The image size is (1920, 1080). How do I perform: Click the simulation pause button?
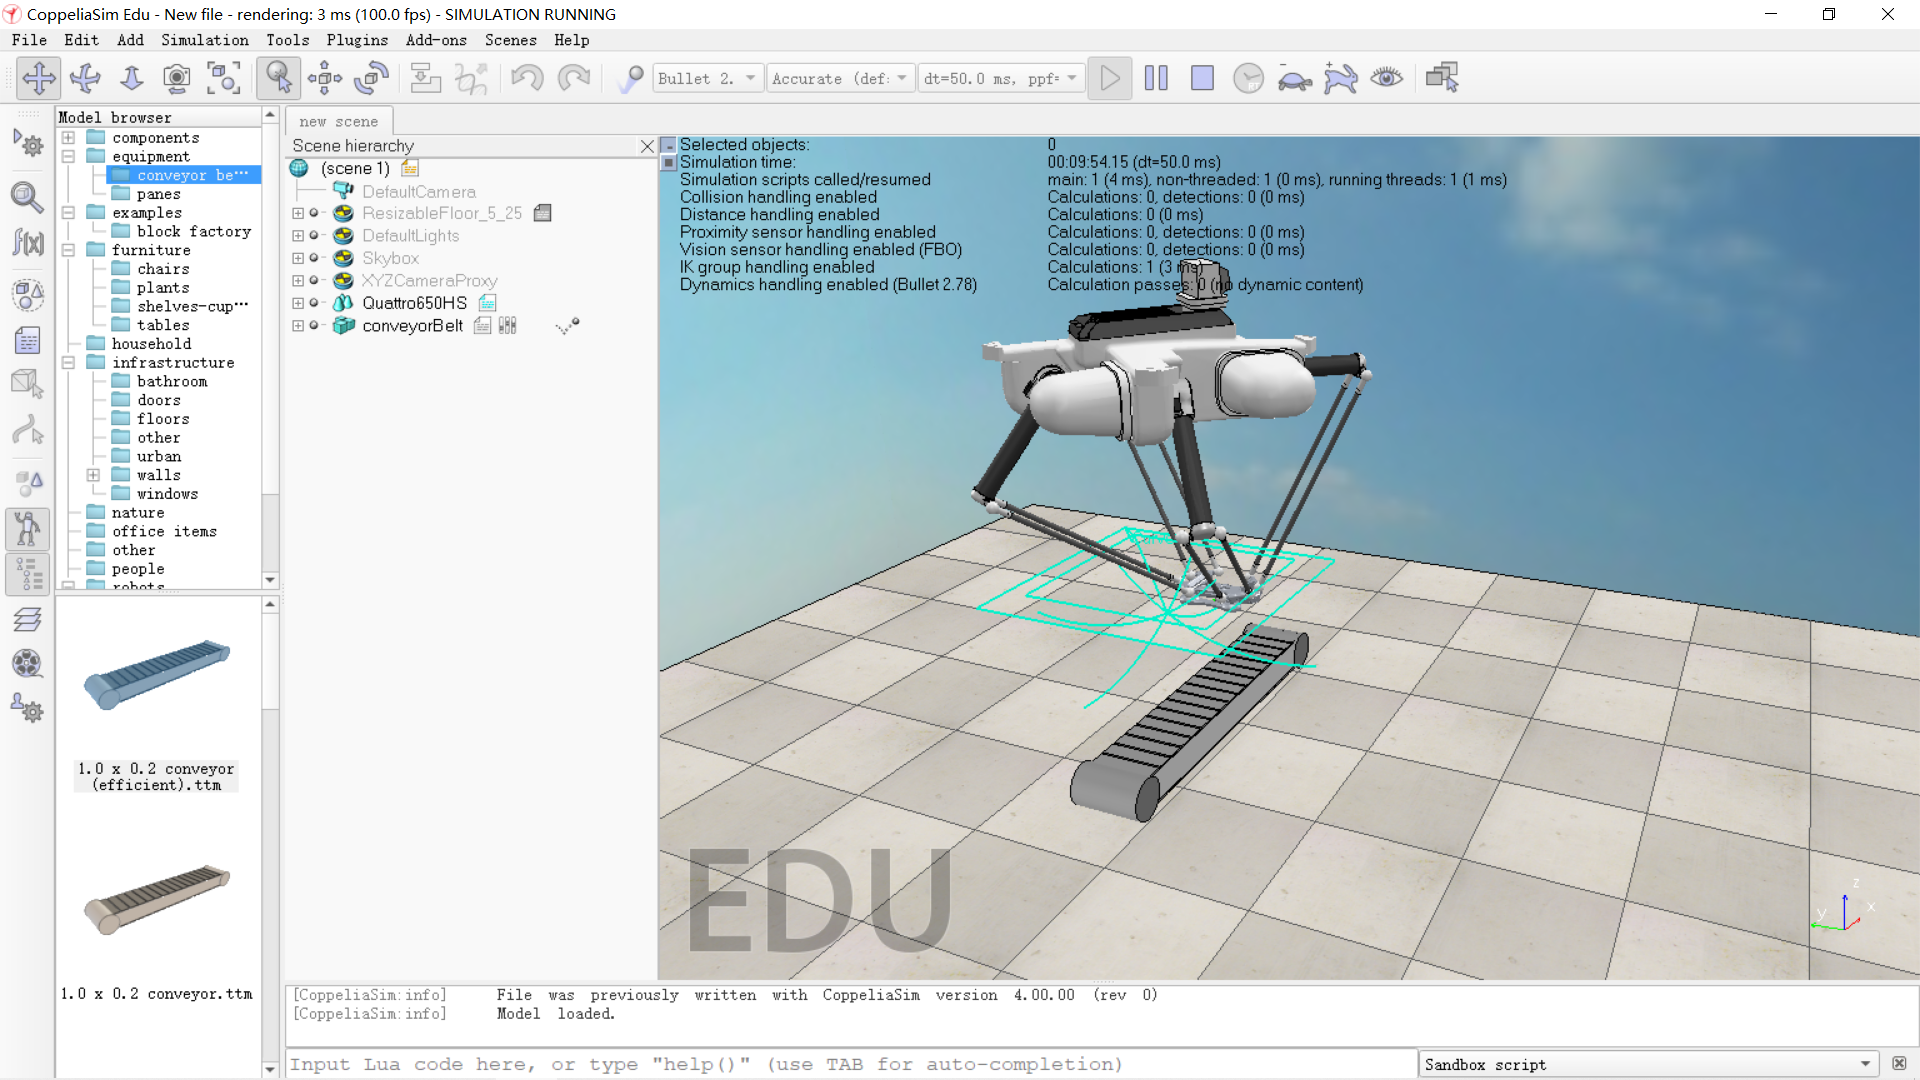(x=1155, y=78)
